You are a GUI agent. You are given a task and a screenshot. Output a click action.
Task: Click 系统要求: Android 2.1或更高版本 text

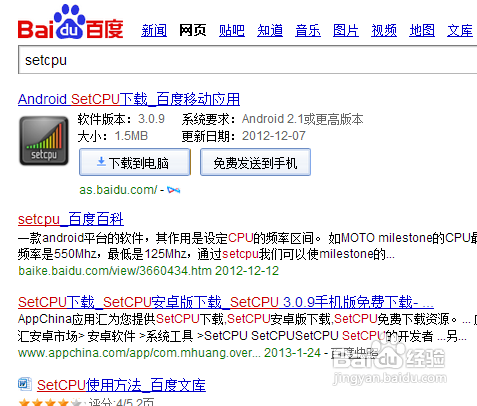(272, 119)
